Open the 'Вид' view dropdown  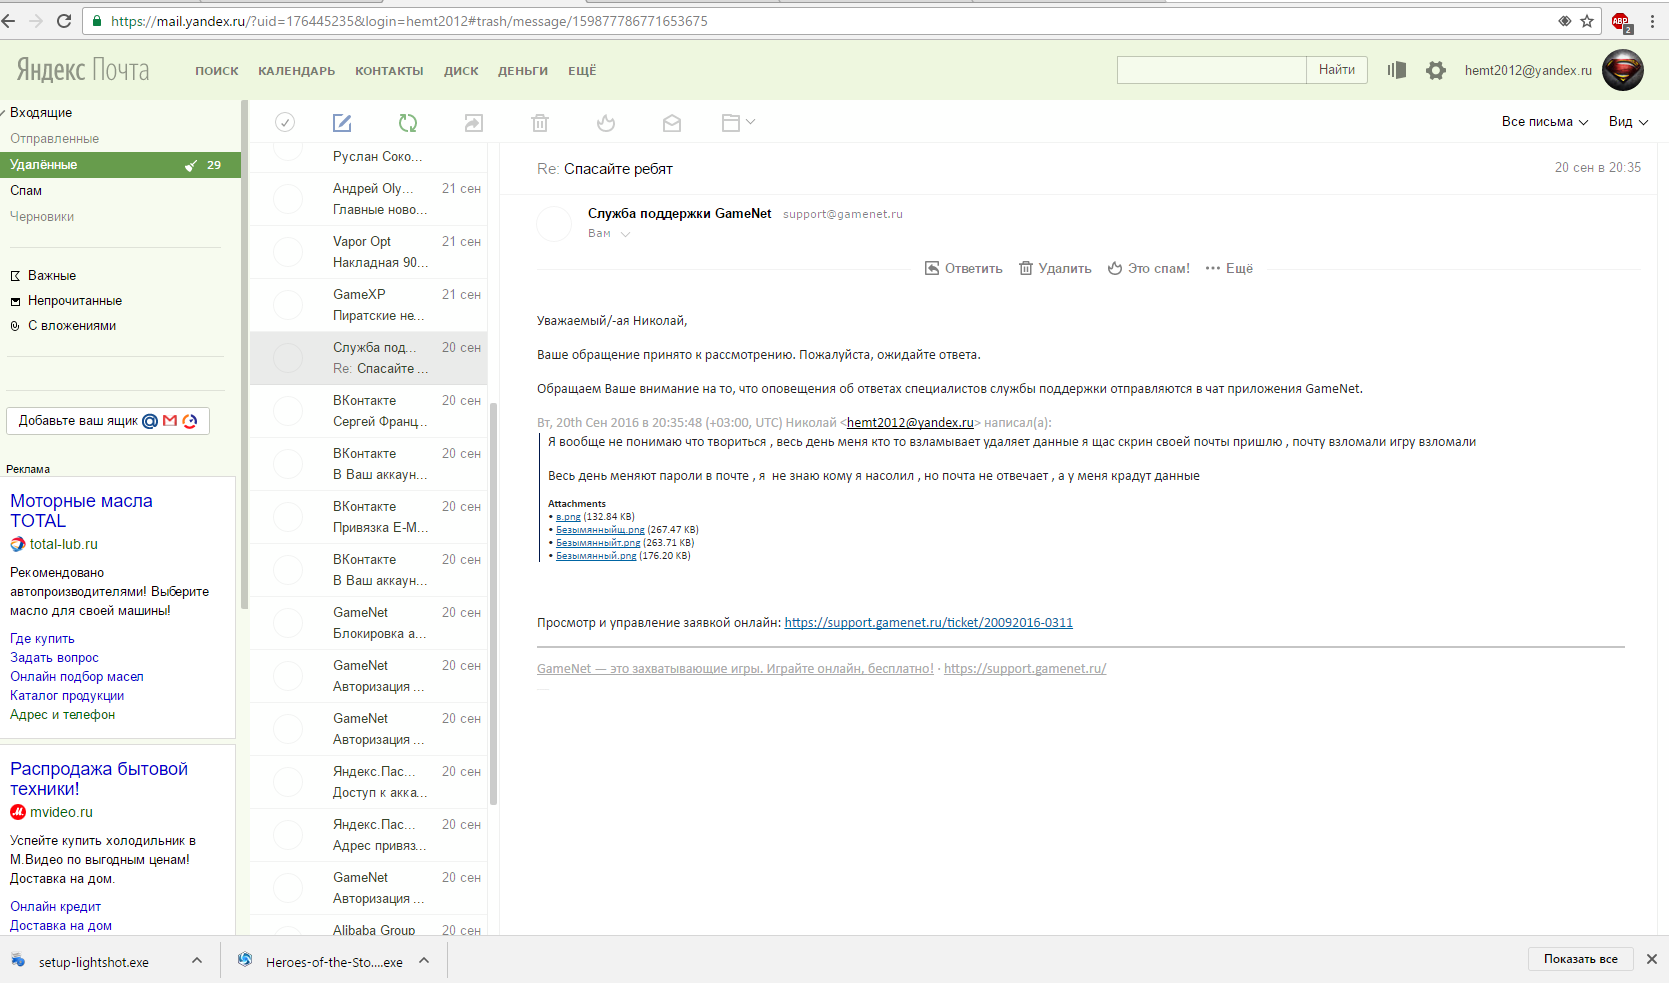pos(1628,122)
